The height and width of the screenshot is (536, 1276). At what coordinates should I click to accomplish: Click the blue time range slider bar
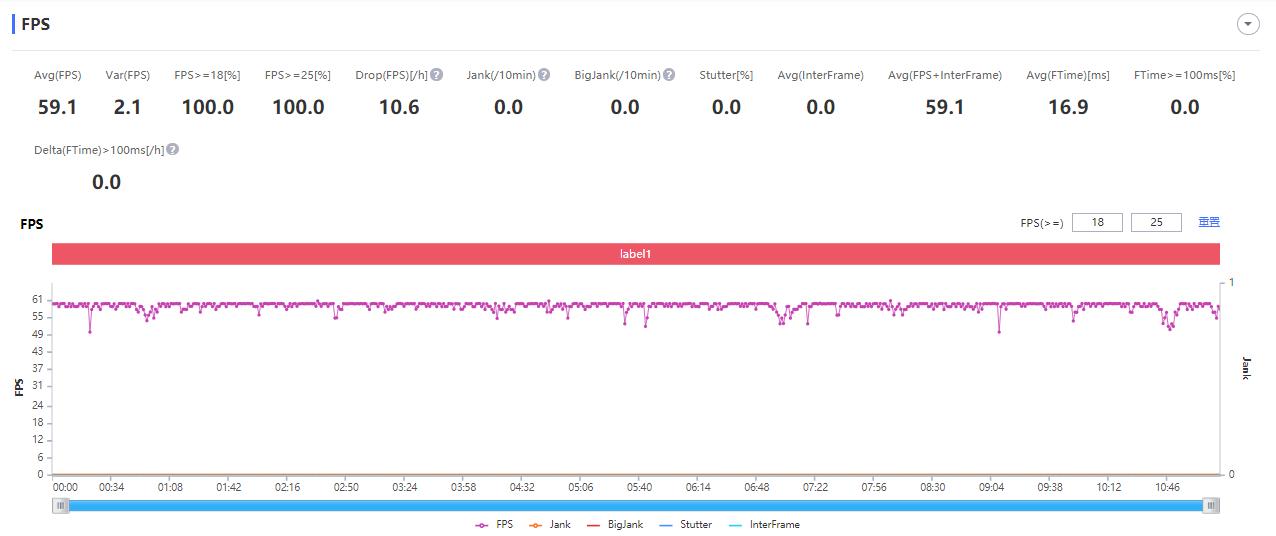636,506
